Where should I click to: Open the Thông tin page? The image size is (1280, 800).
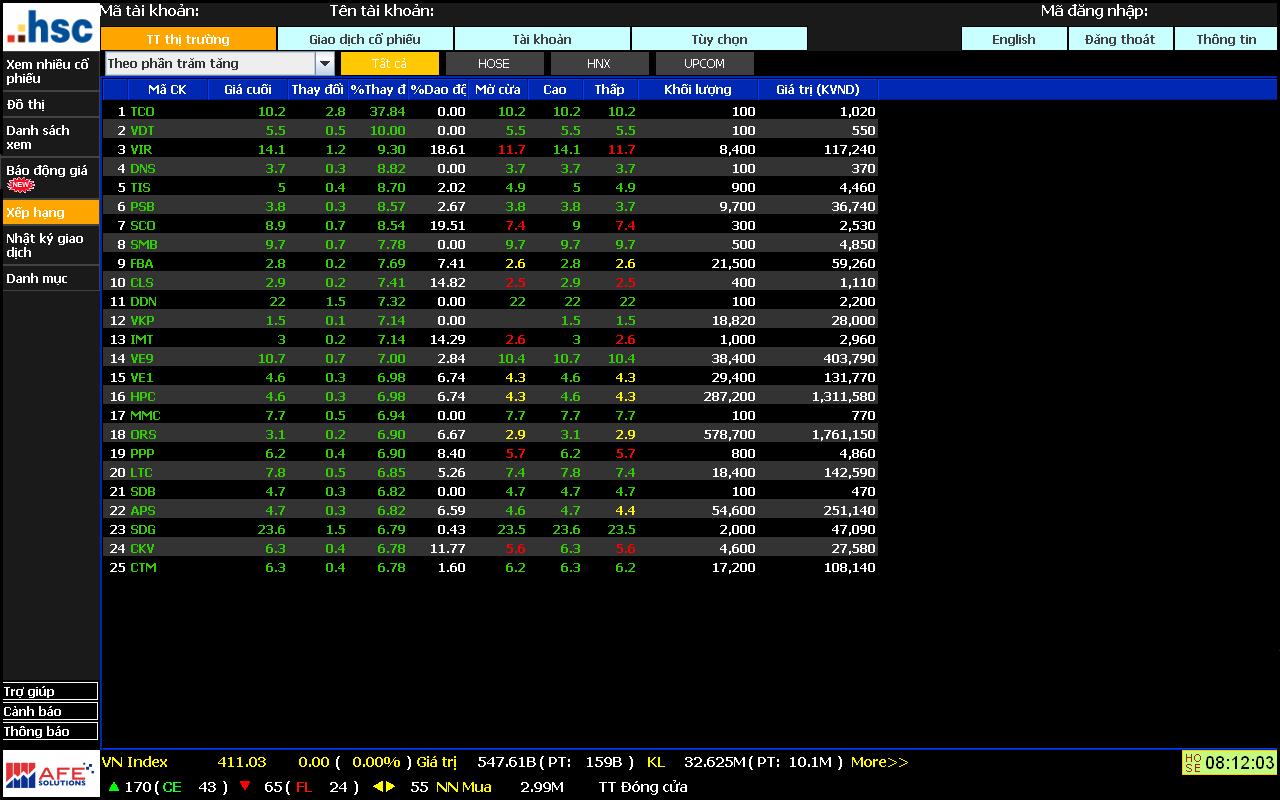pos(1226,39)
